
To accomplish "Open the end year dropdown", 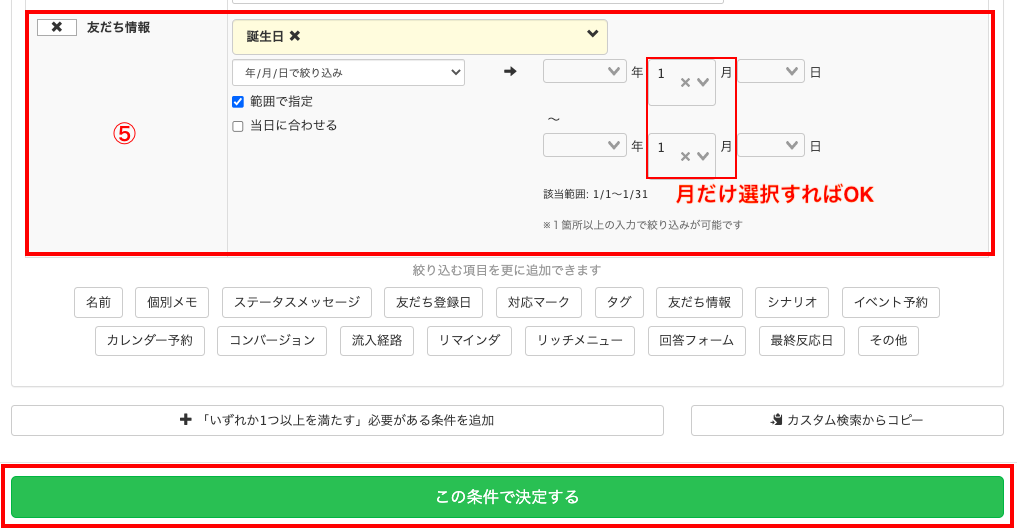I will tap(584, 145).
